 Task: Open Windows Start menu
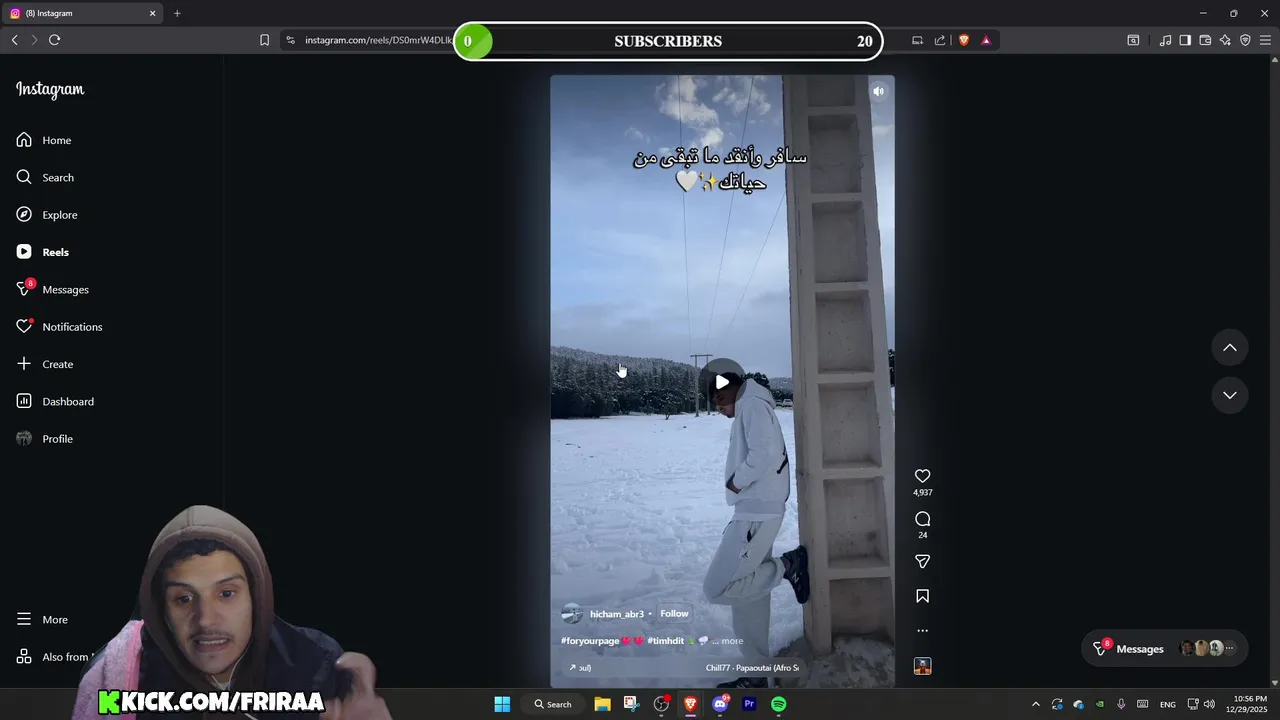click(502, 704)
